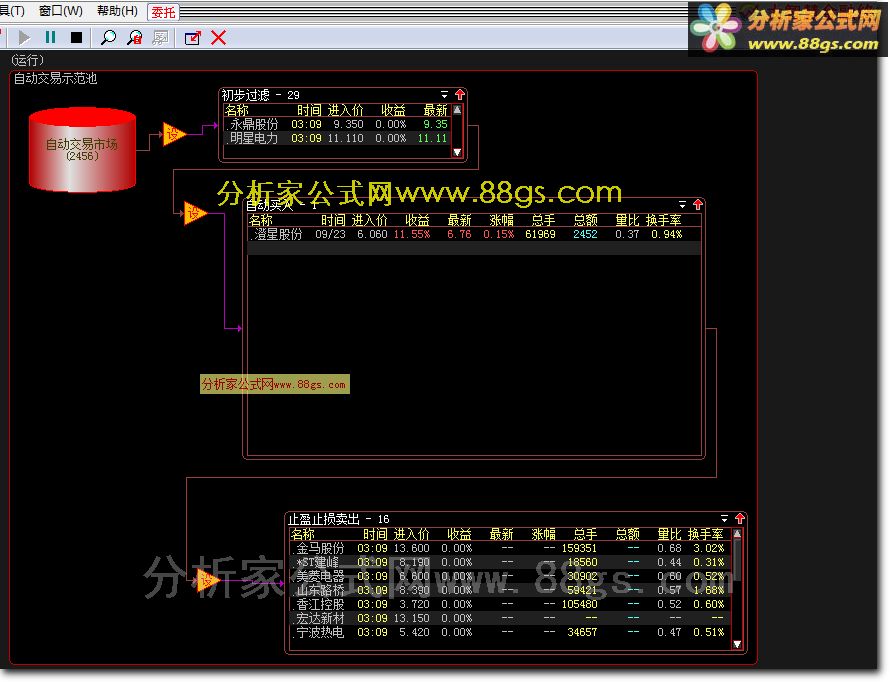Click scroll up arrow in 初步过滤 list
This screenshot has height=682, width=890.
coord(457,110)
